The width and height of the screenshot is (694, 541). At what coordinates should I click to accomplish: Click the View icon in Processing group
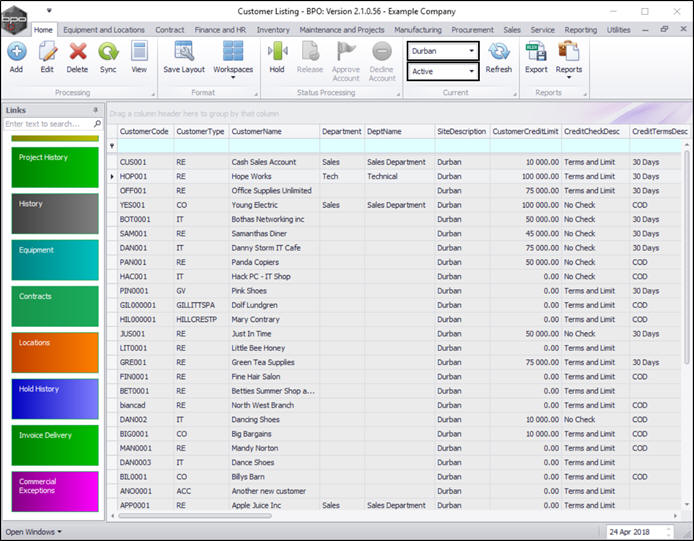(x=139, y=55)
